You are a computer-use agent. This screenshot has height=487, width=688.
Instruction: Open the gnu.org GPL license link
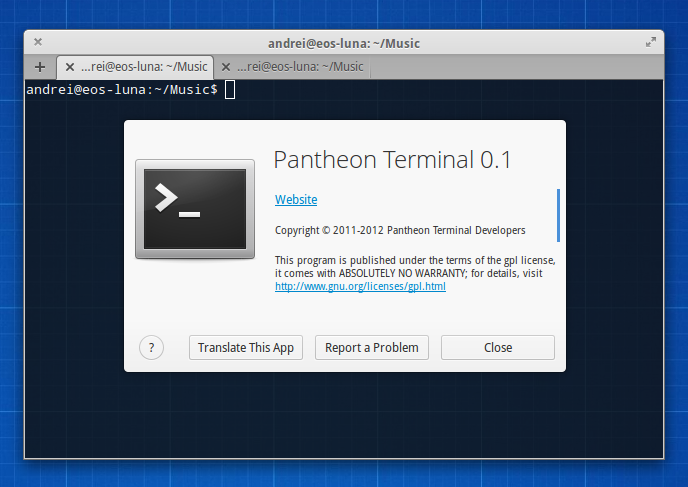pyautogui.click(x=360, y=286)
